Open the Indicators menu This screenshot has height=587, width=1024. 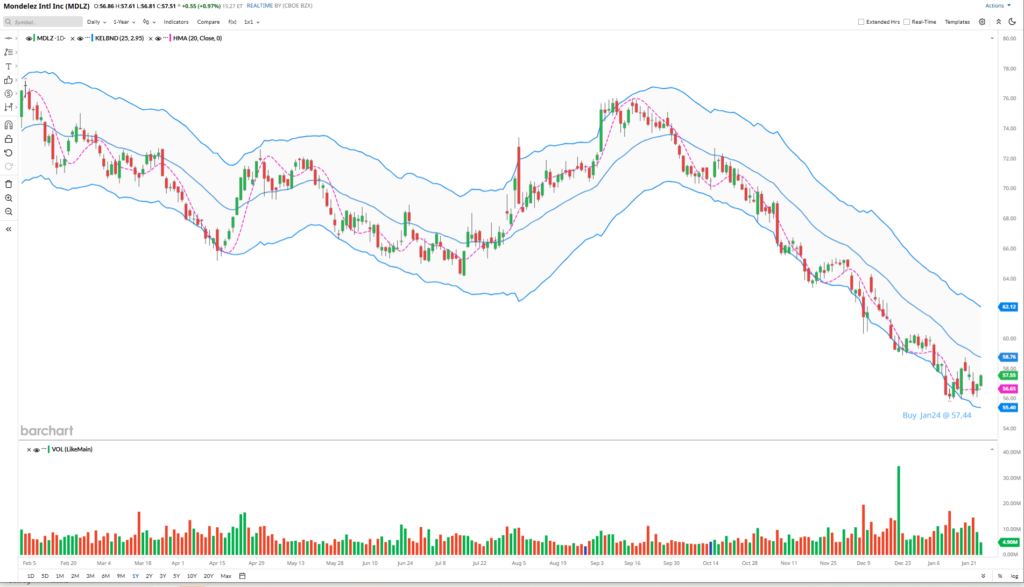pyautogui.click(x=176, y=21)
